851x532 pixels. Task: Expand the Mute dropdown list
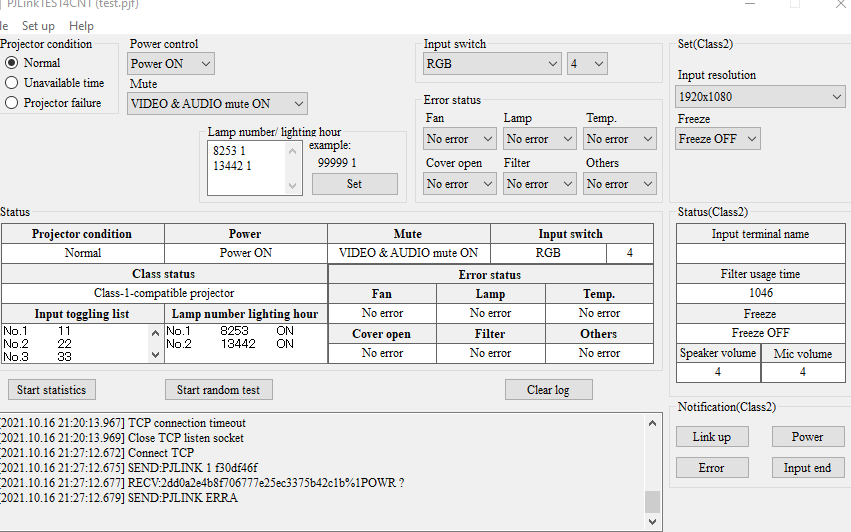click(x=218, y=104)
